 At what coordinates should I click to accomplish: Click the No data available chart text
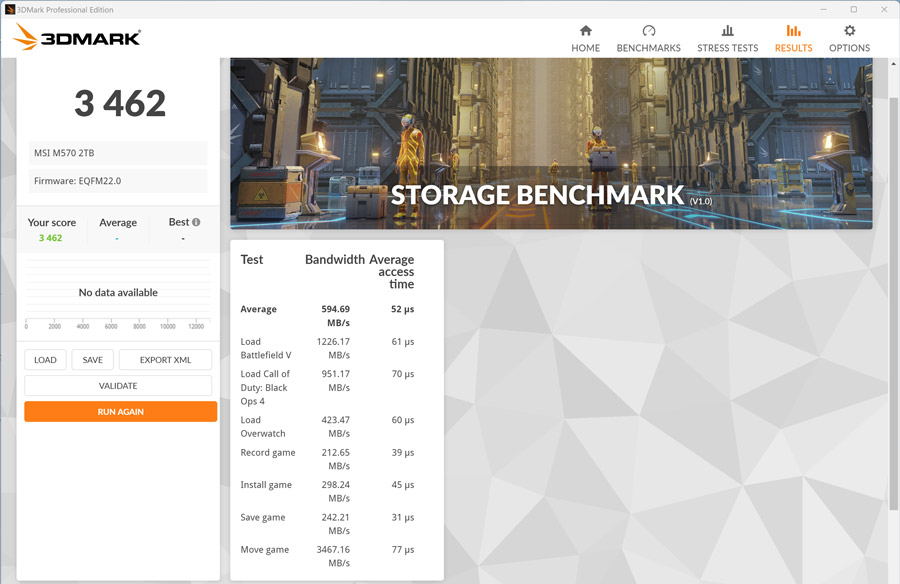pyautogui.click(x=118, y=292)
